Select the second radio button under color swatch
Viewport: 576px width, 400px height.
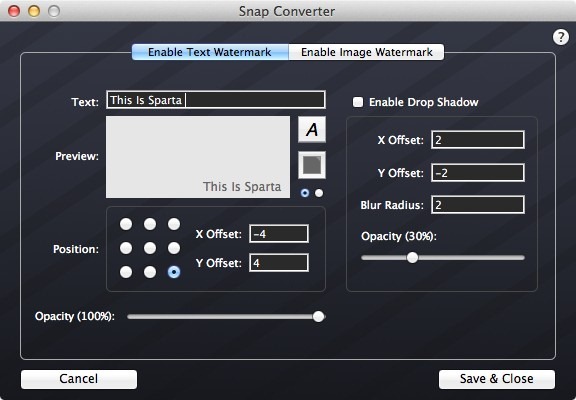pyautogui.click(x=319, y=193)
